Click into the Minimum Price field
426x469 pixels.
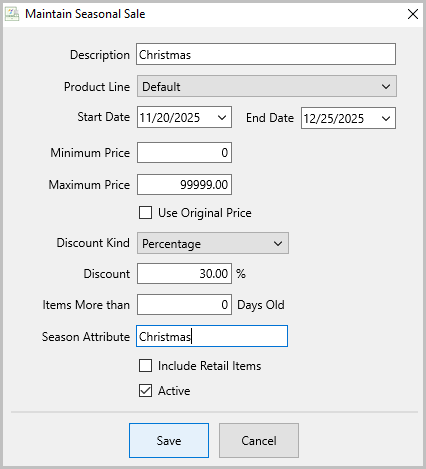coord(184,153)
